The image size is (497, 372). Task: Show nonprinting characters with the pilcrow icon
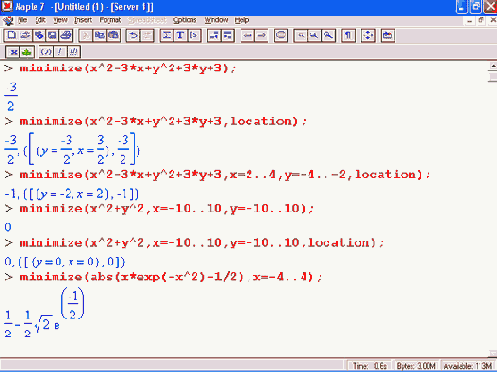pos(348,35)
